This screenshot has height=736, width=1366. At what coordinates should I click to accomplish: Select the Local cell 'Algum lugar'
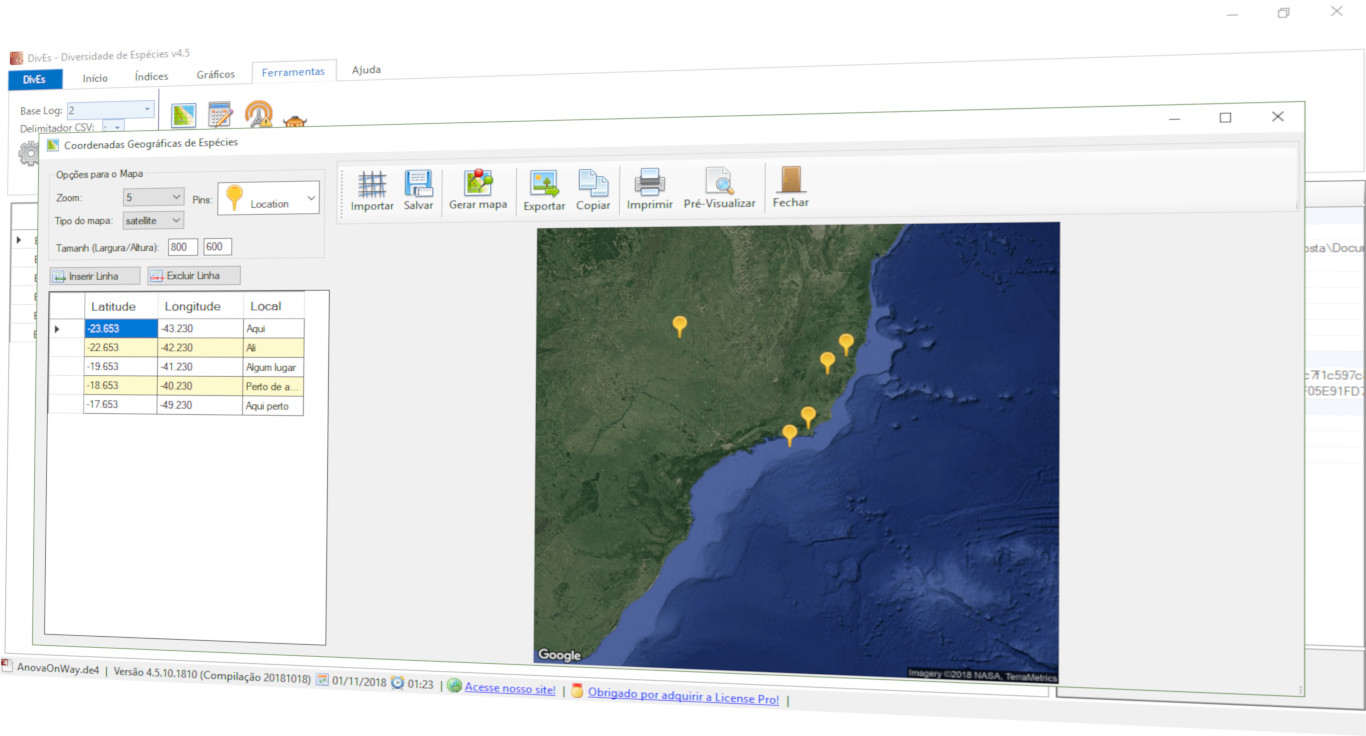[x=273, y=367]
